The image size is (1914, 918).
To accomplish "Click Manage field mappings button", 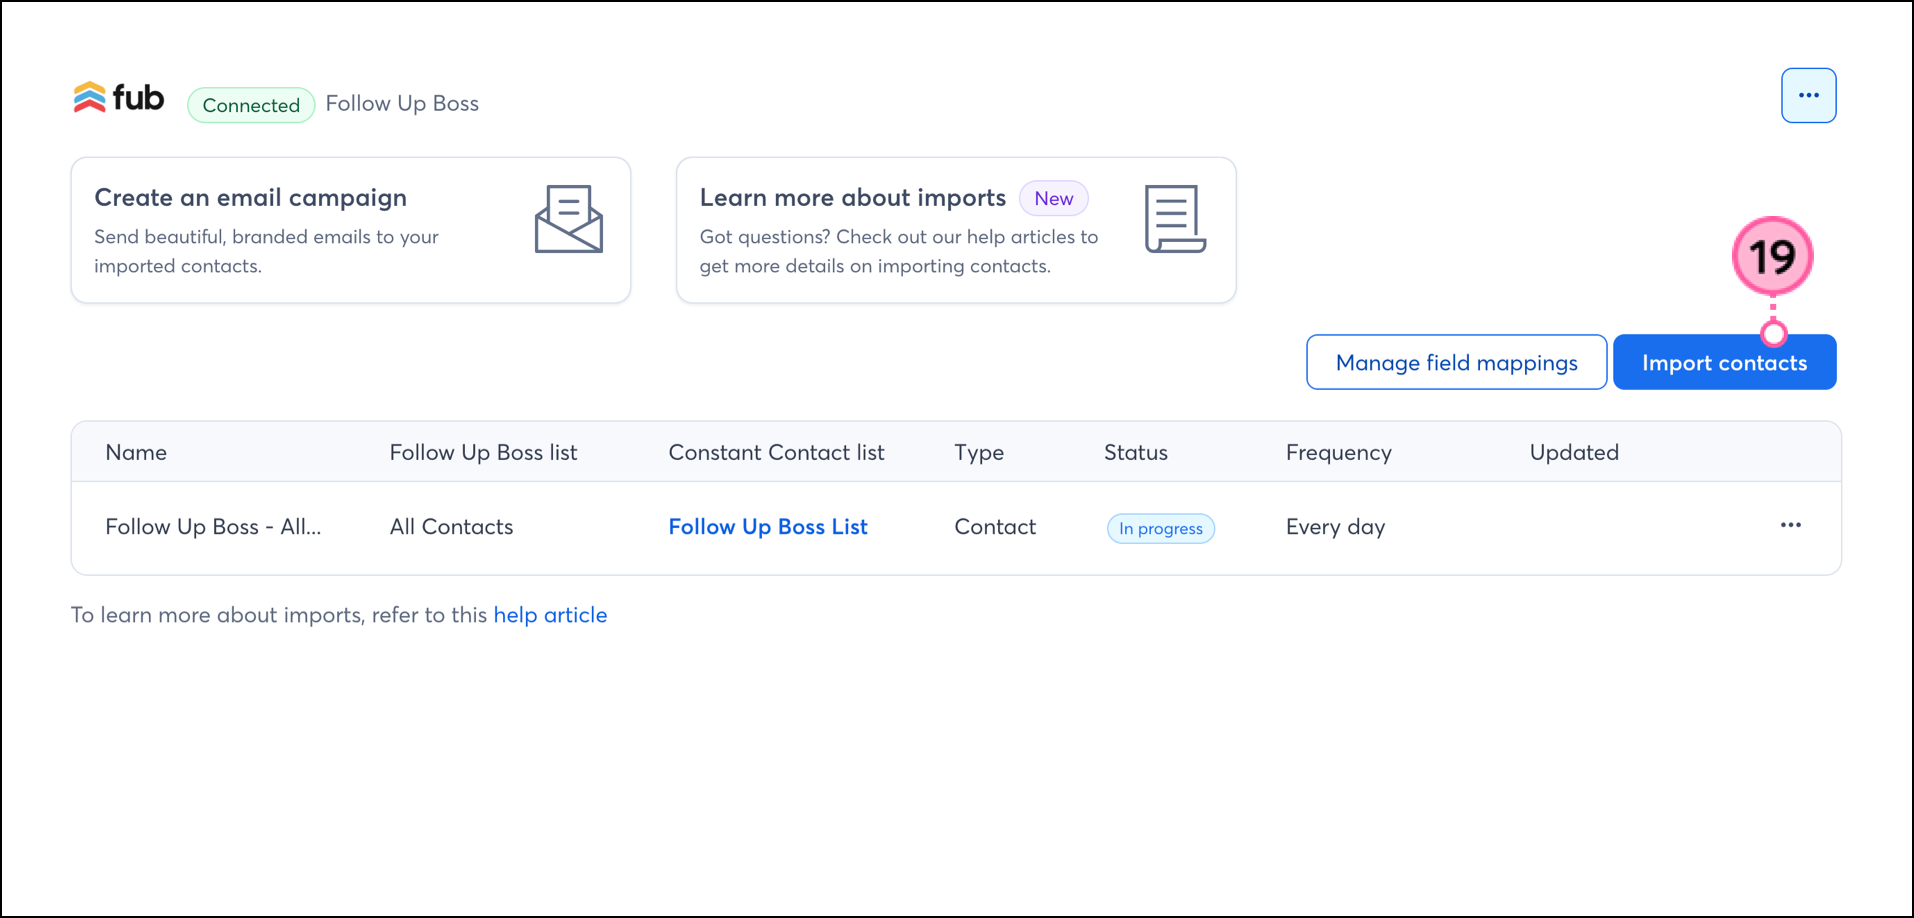I will tap(1456, 362).
